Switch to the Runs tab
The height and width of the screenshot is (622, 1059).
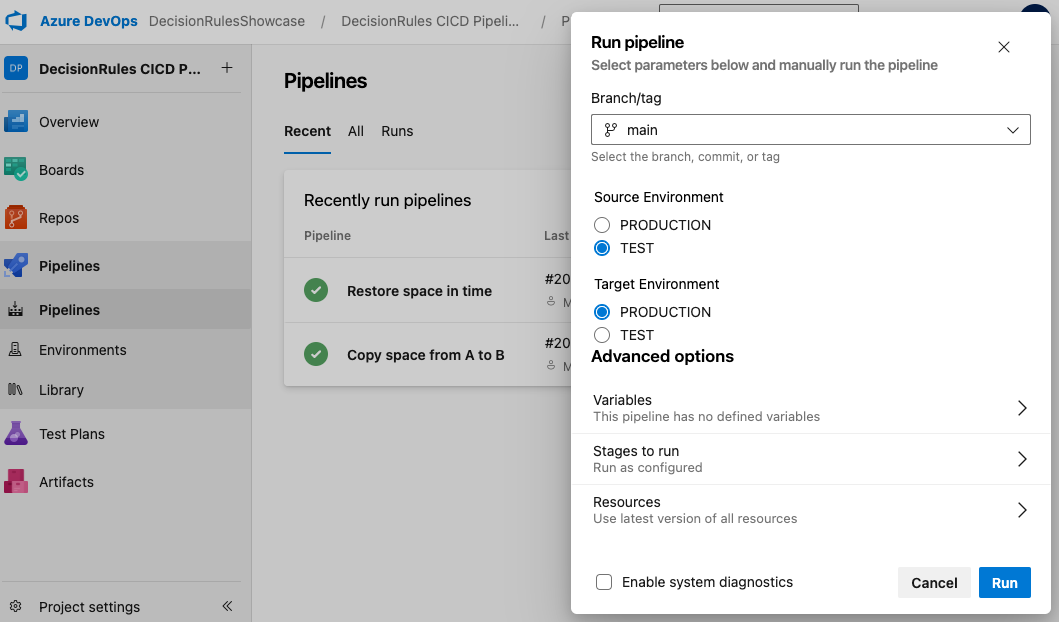[x=397, y=131]
